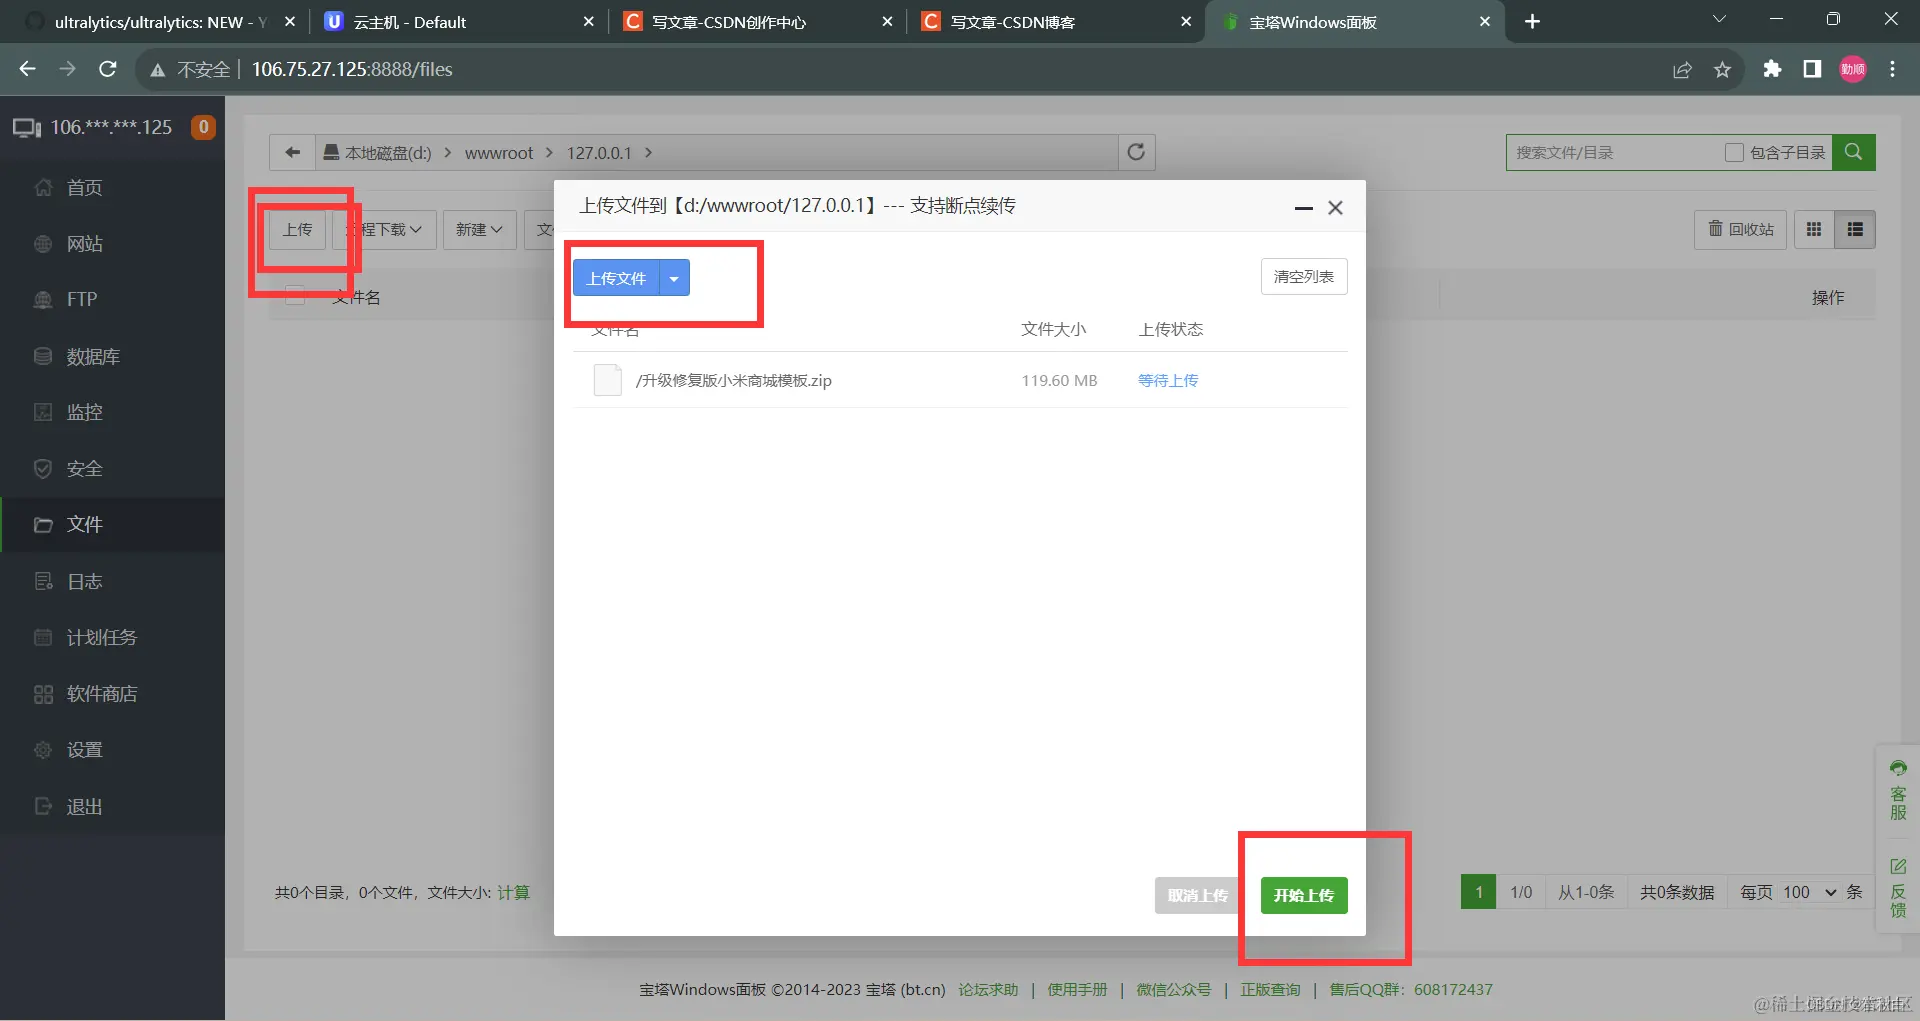Switch file listing to grid view

1814,229
